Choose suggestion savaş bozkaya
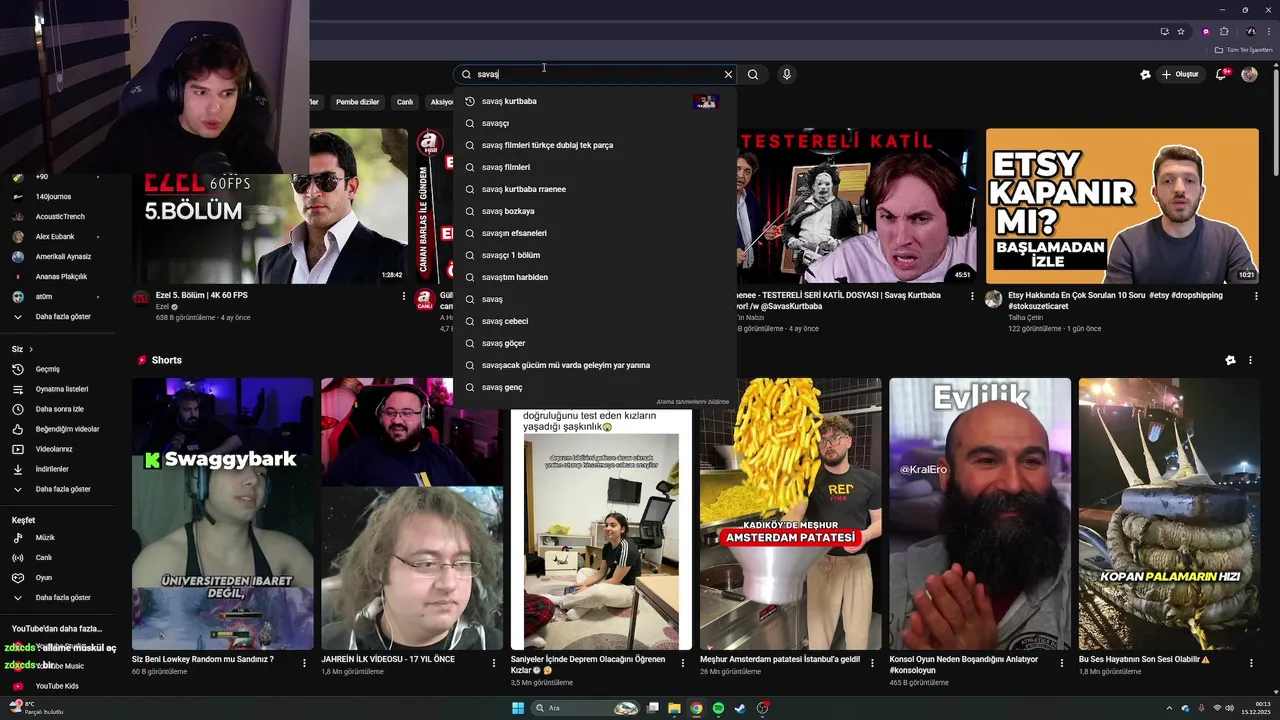The height and width of the screenshot is (720, 1280). [594, 211]
